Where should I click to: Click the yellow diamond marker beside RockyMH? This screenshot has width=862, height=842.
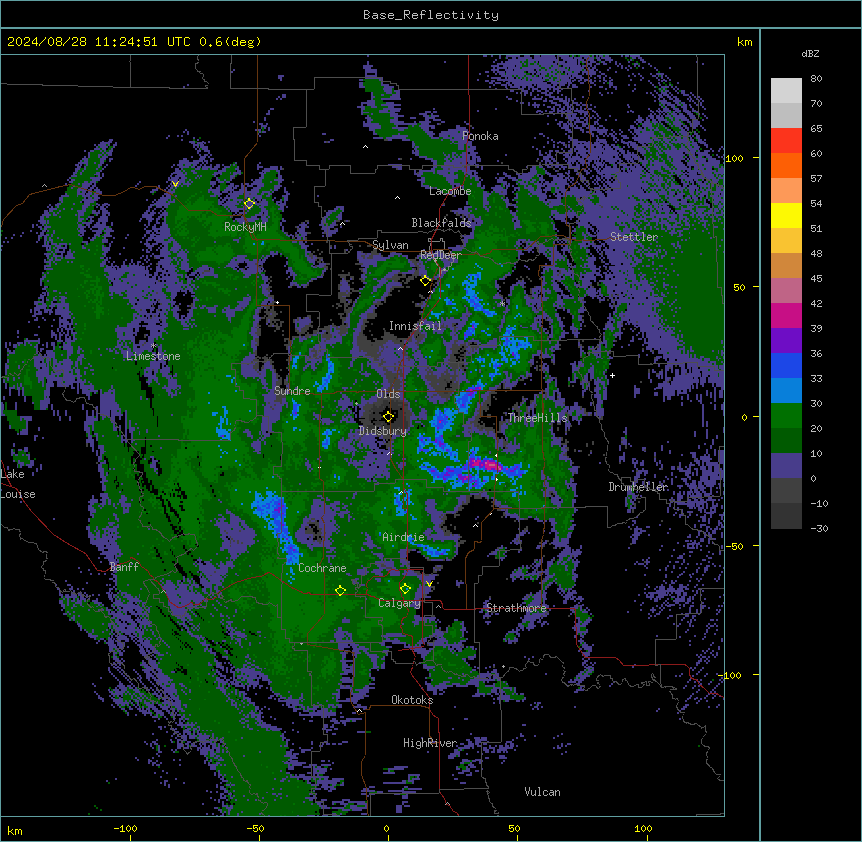click(x=249, y=204)
